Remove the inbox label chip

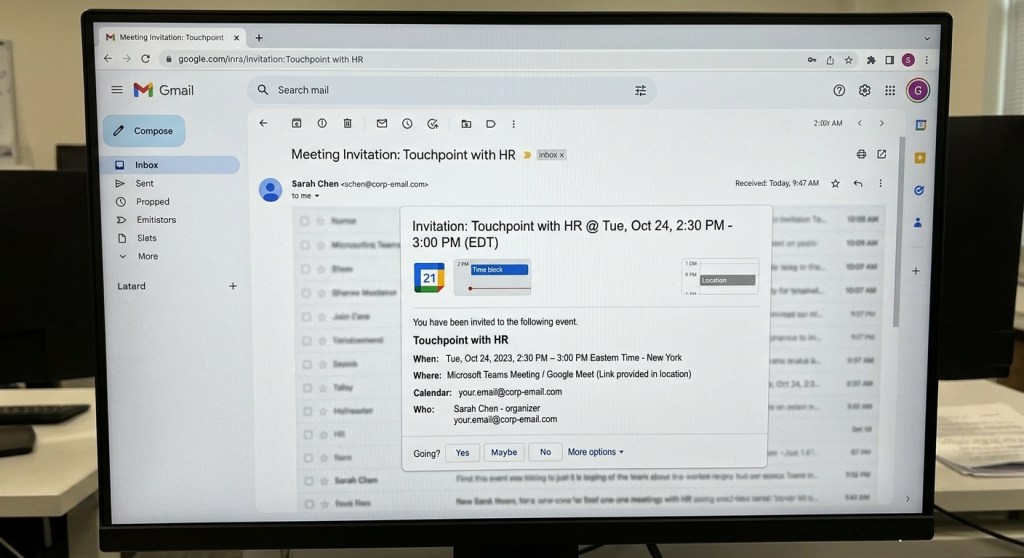point(562,156)
